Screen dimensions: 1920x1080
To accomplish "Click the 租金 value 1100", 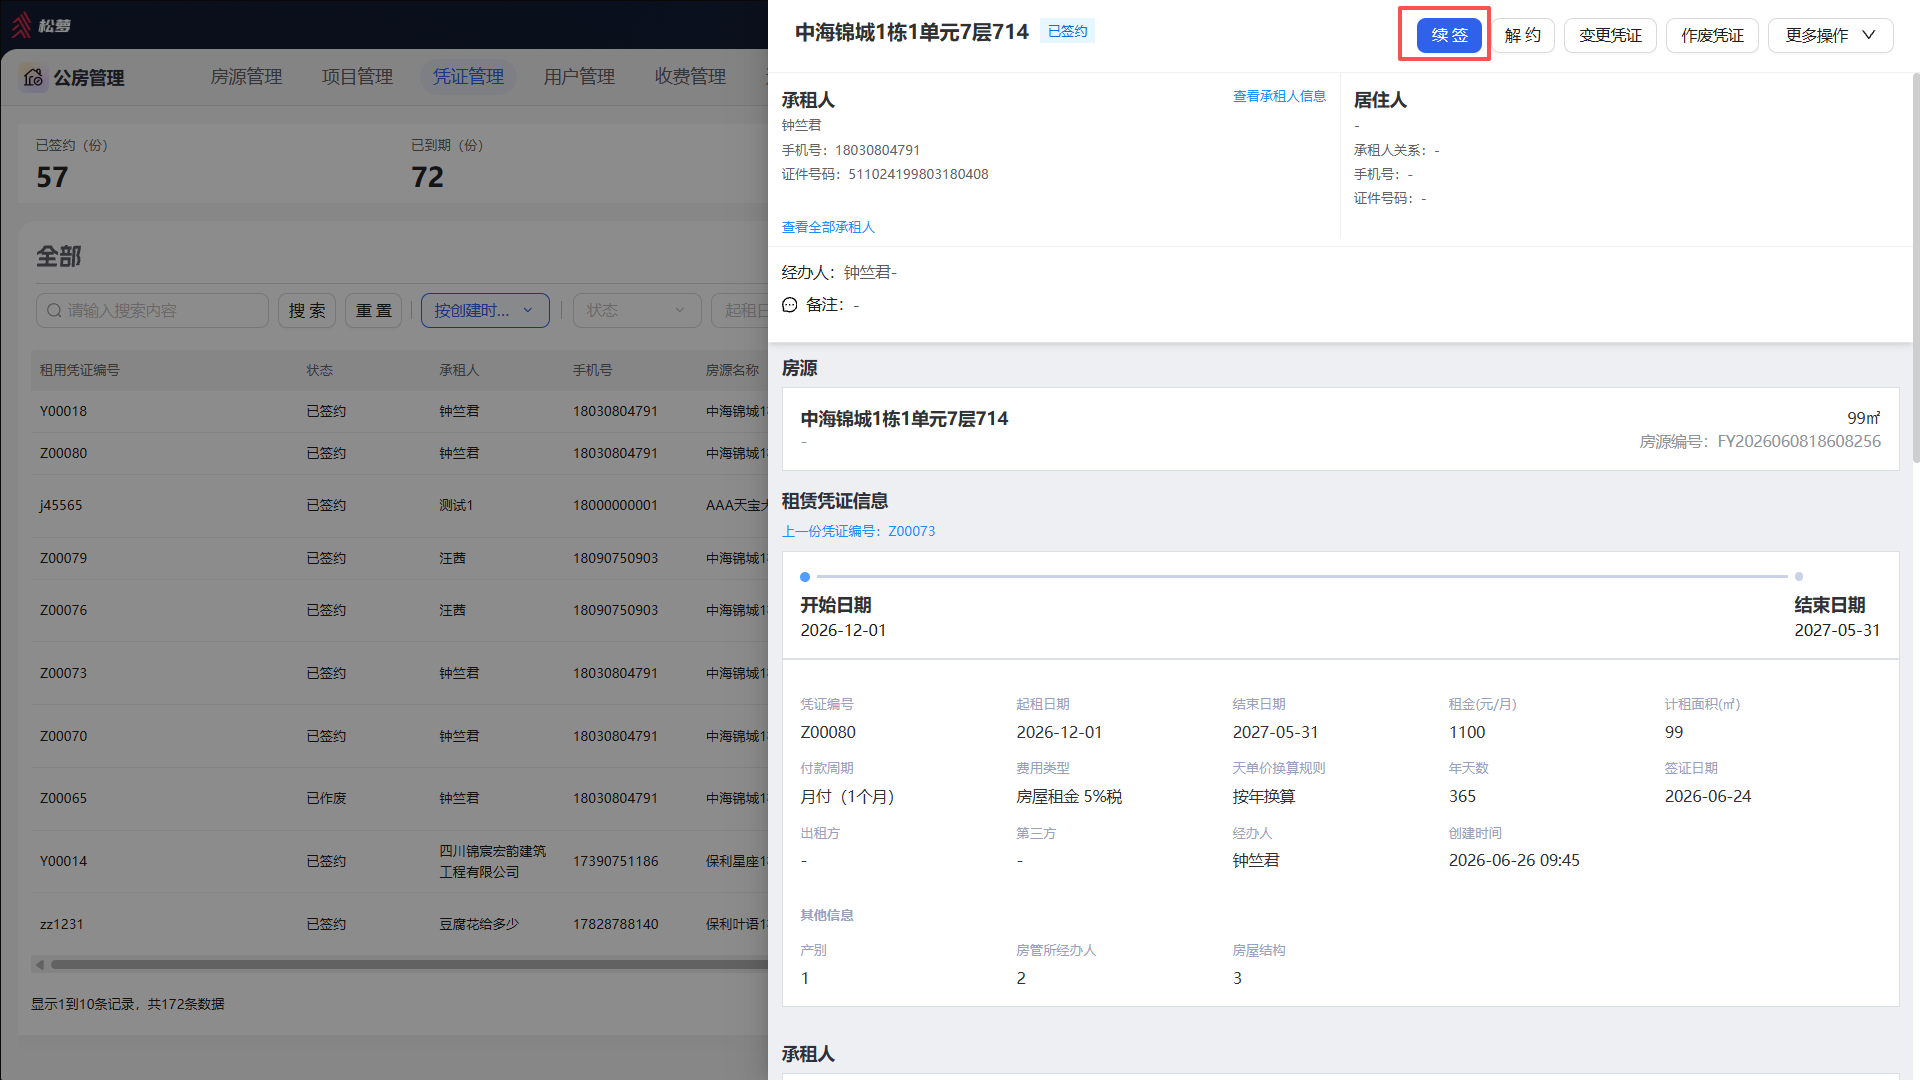I will 1467,733.
